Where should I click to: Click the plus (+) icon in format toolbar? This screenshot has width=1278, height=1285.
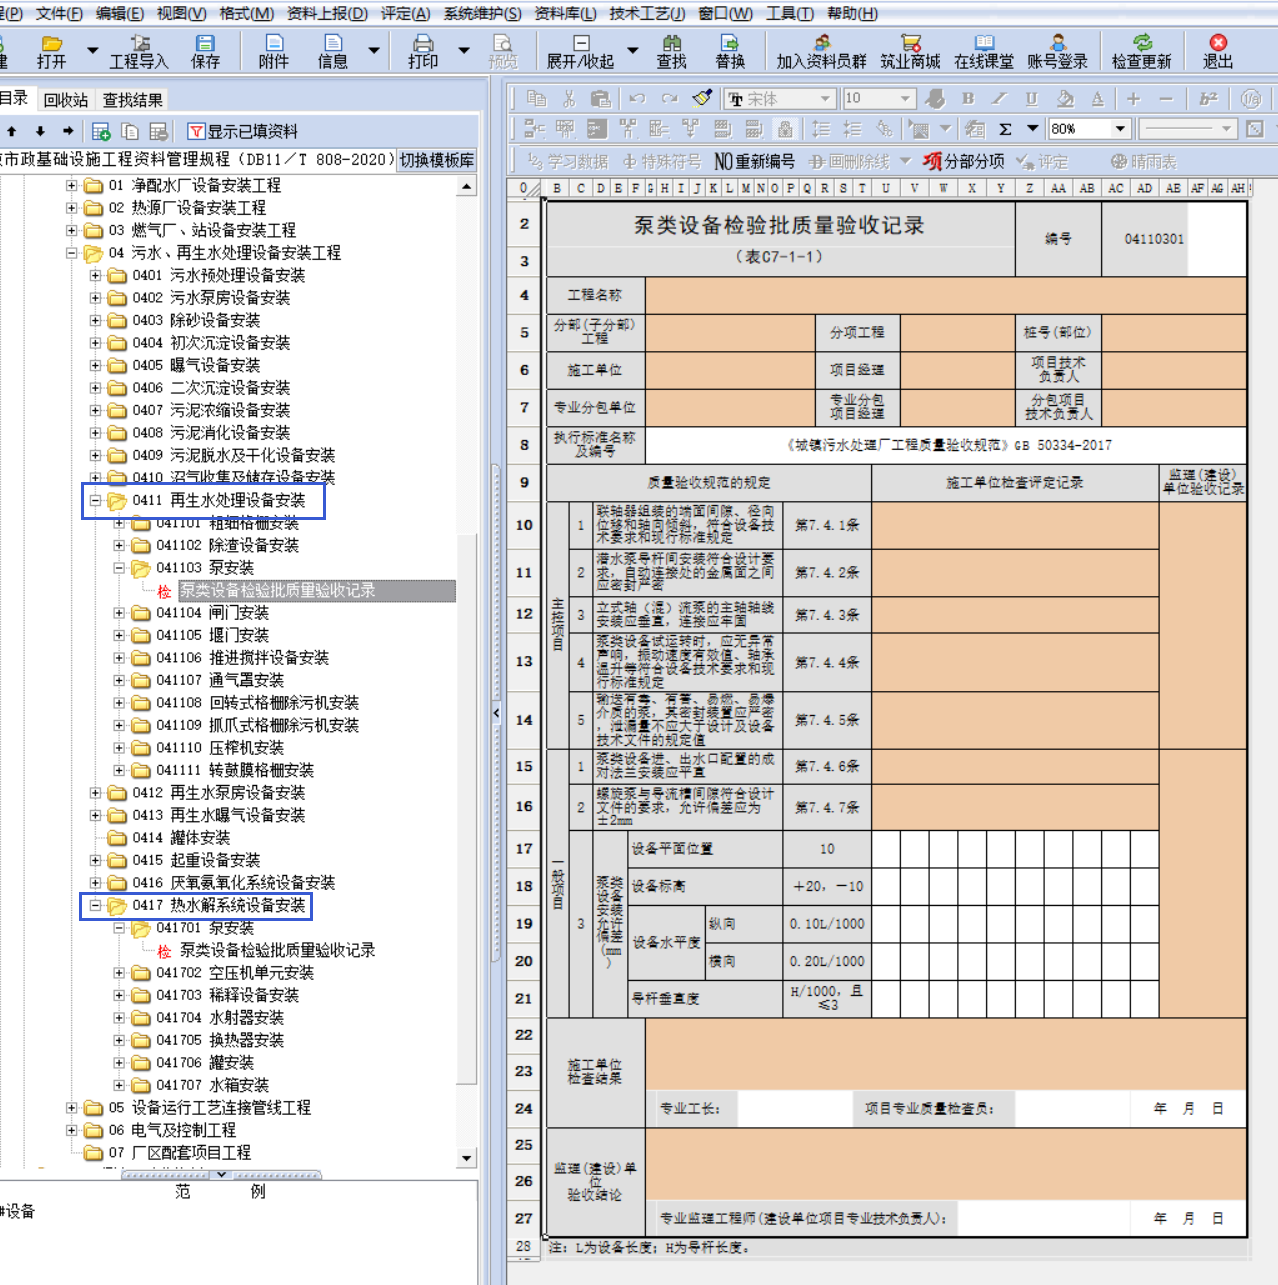1133,98
